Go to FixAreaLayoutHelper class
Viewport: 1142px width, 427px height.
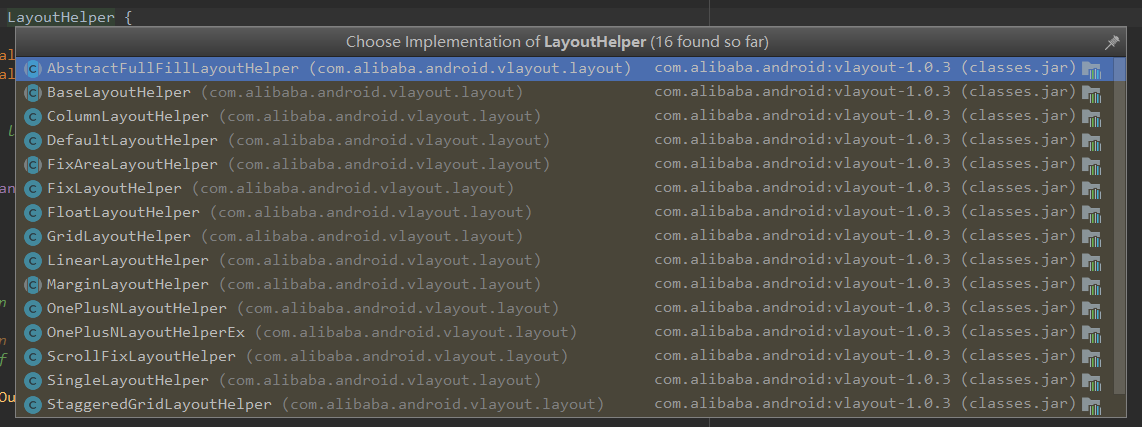coord(565,165)
